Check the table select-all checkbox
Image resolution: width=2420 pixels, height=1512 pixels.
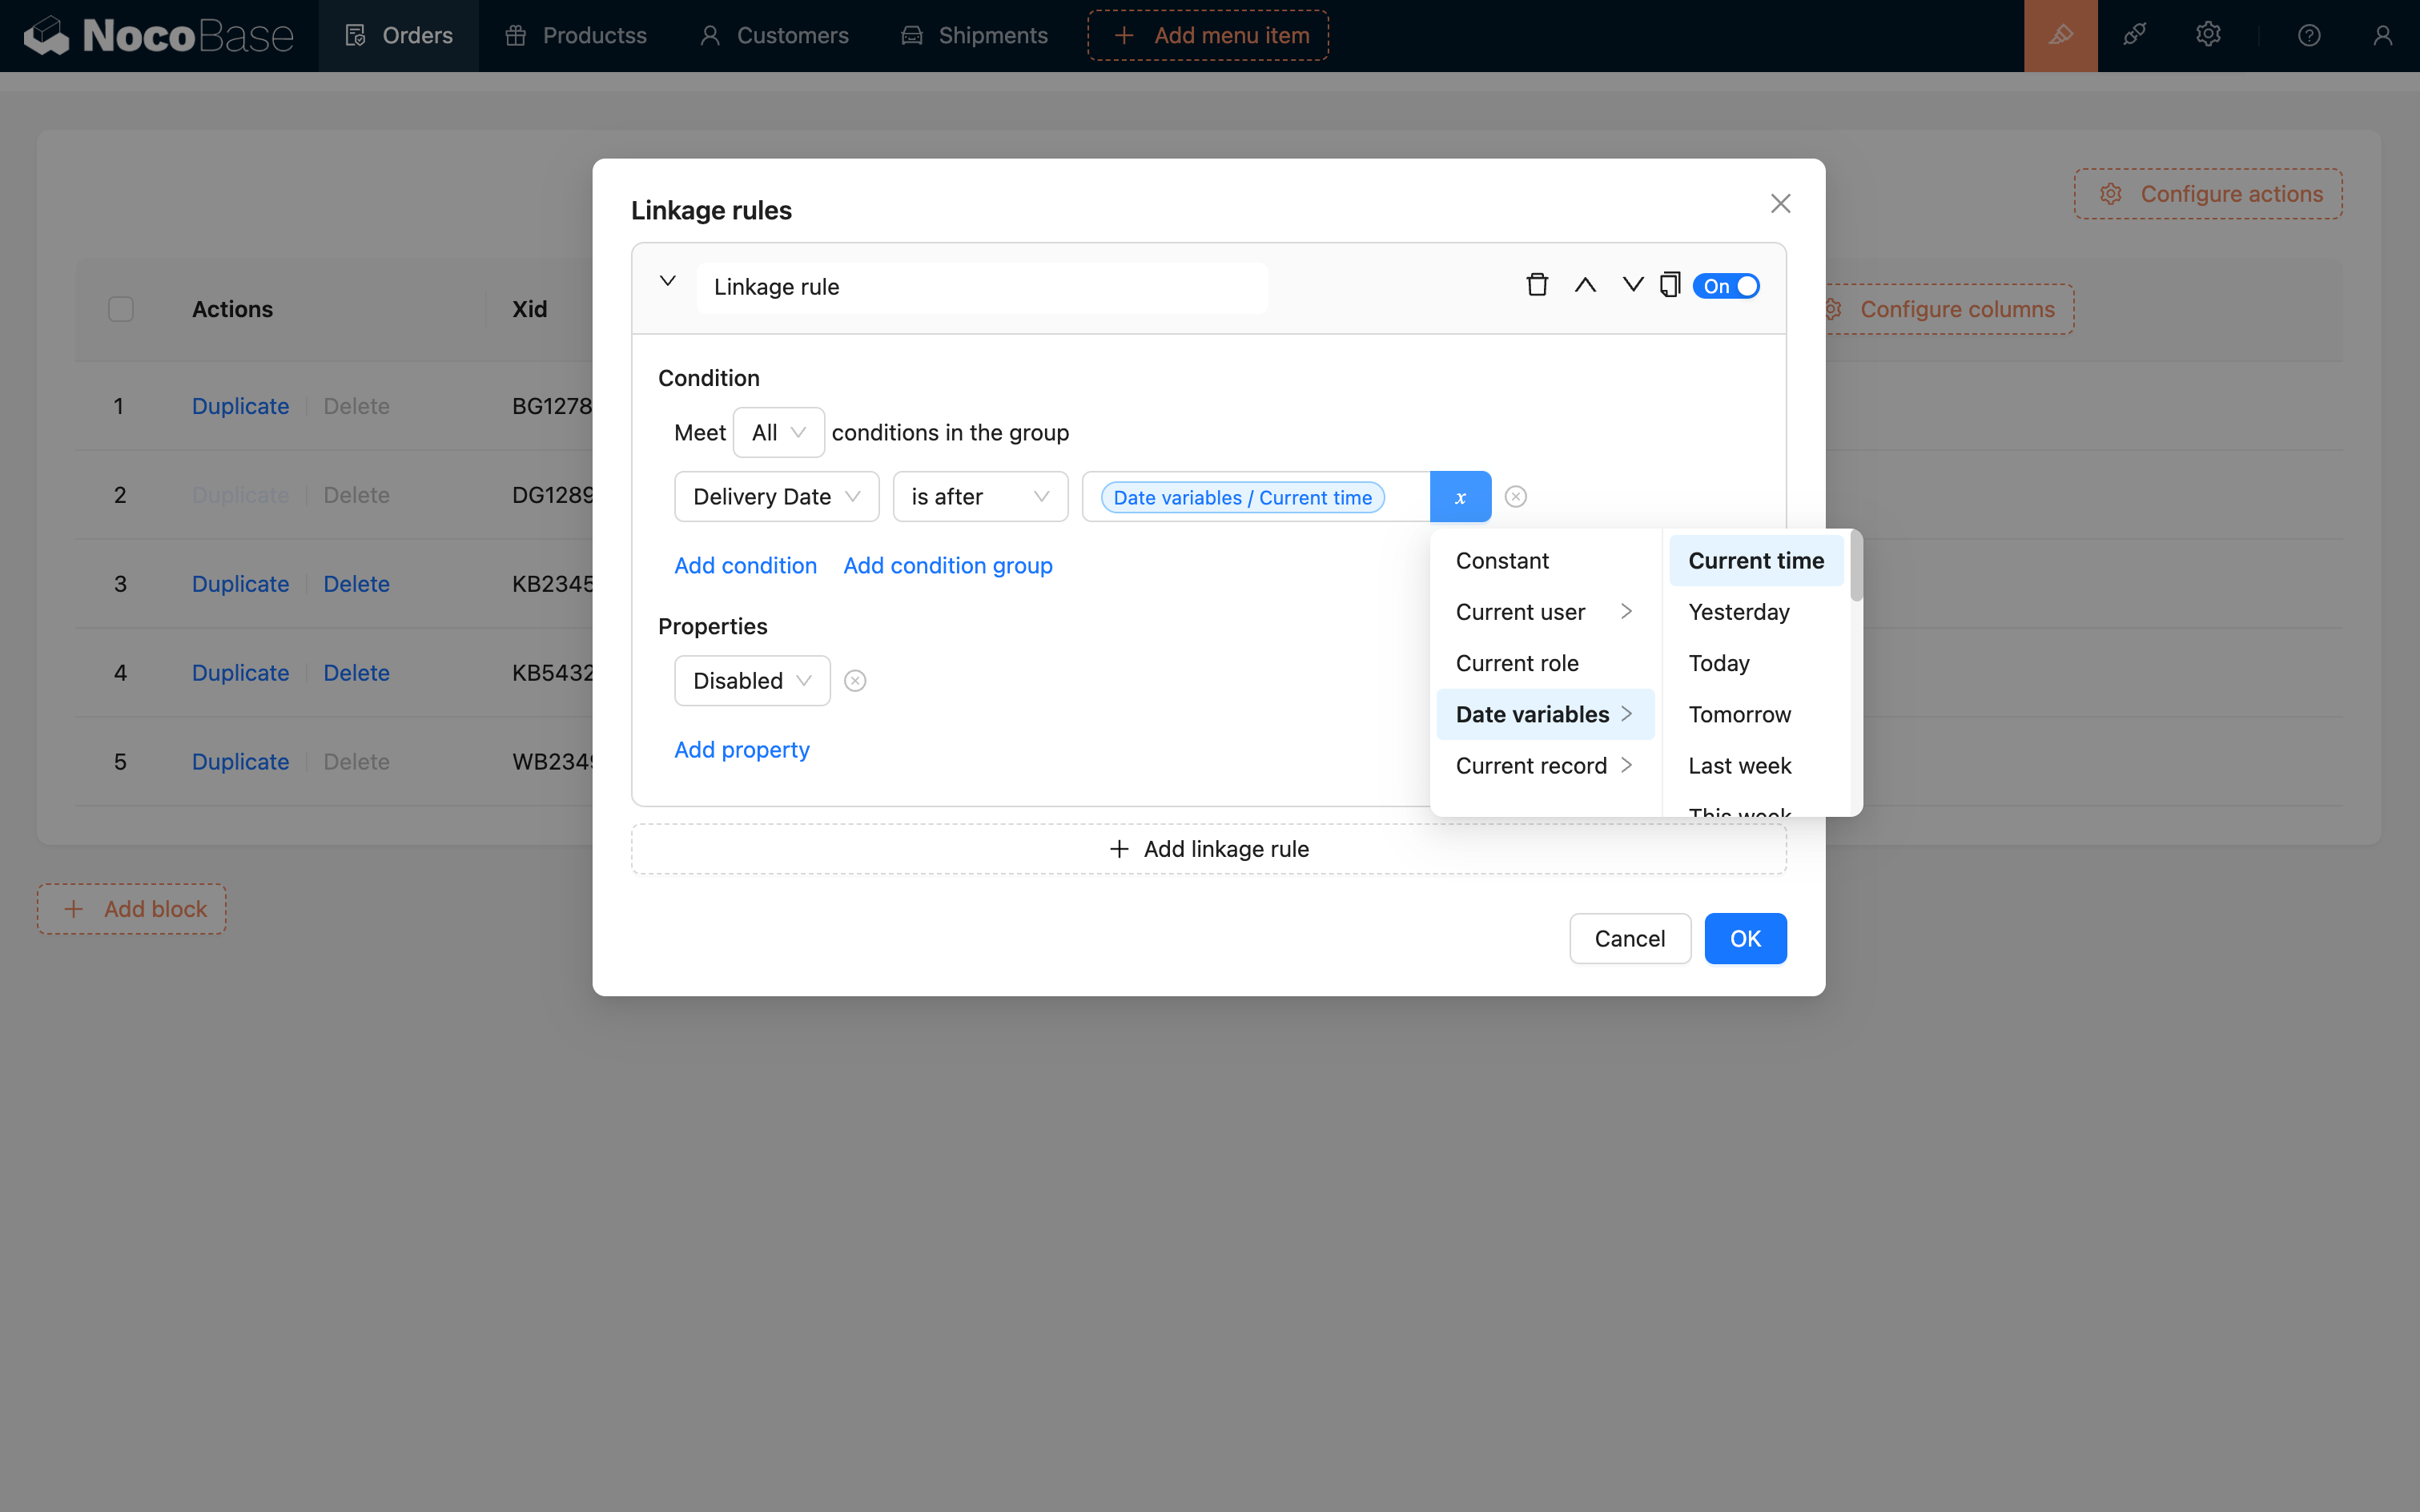click(121, 309)
